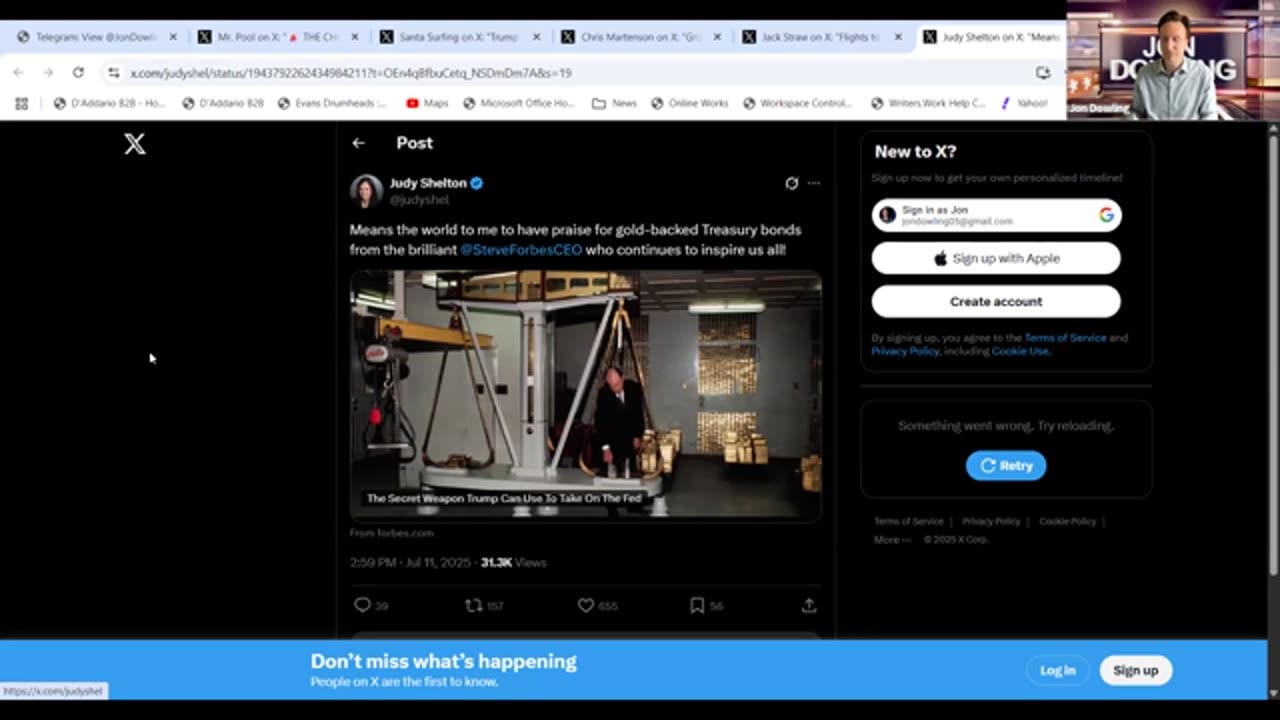
Task: Close the Mr. Pool on X tab
Action: (x=355, y=37)
